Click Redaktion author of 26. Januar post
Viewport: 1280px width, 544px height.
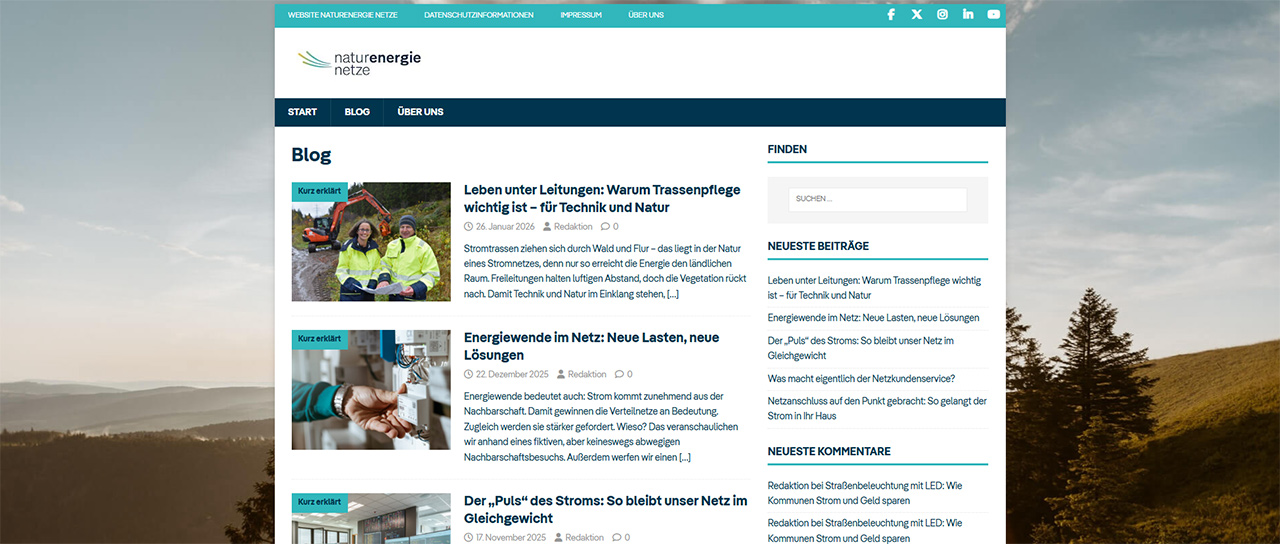(x=573, y=227)
